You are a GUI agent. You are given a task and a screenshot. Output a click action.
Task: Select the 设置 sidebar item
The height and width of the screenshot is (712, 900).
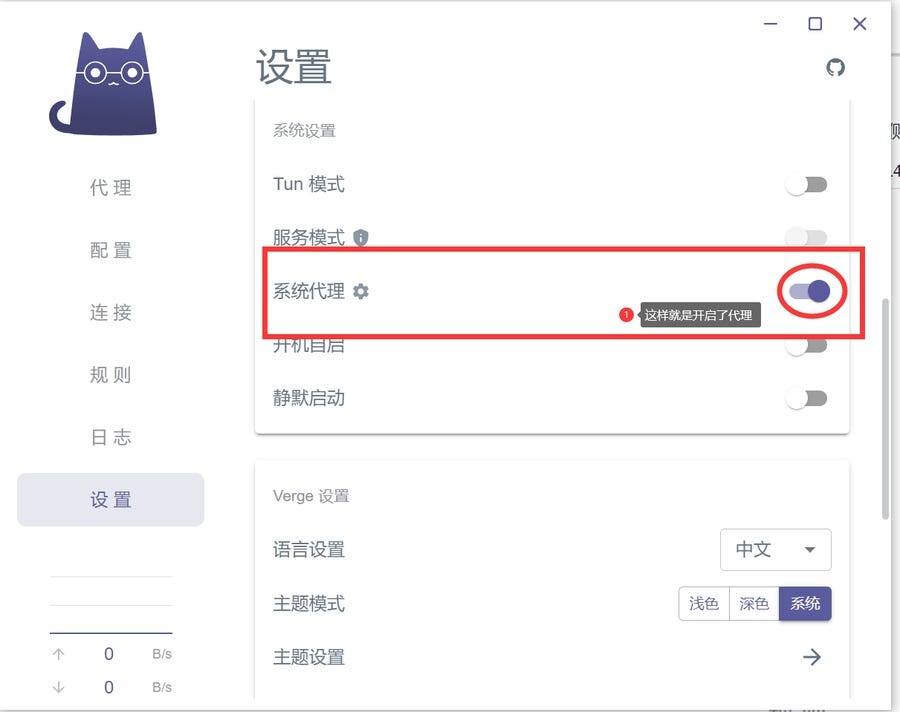(111, 500)
